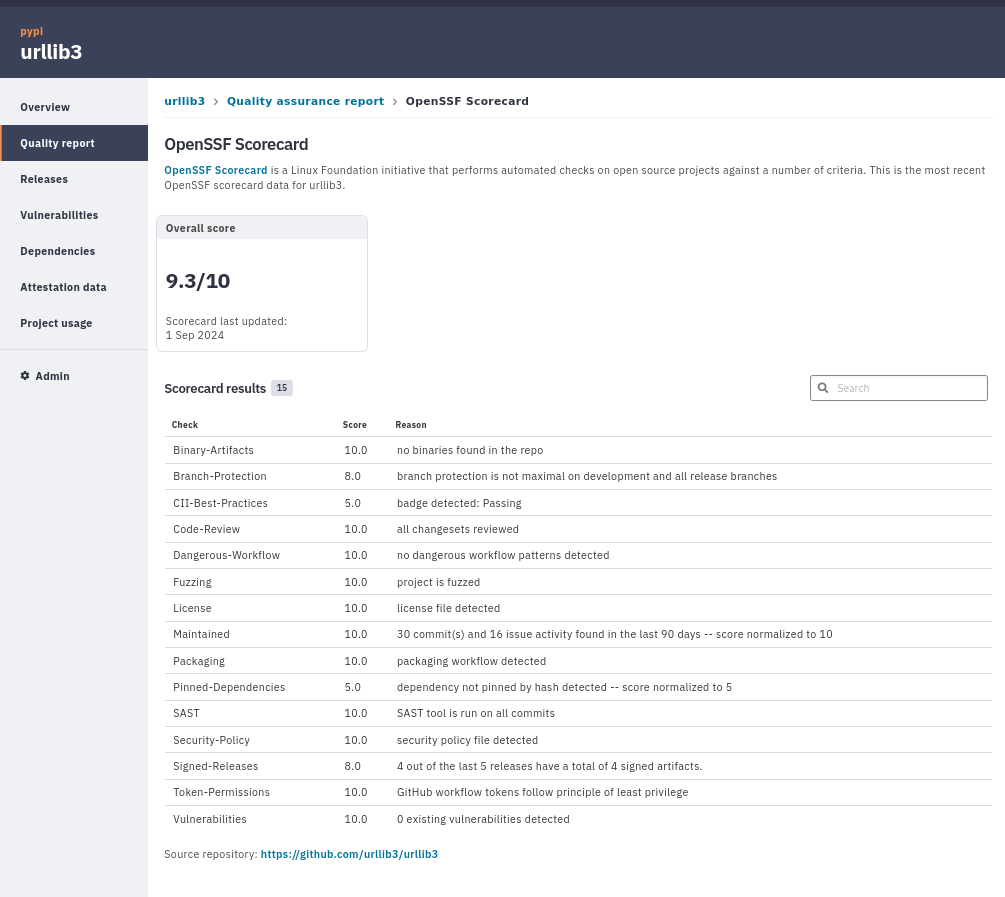Click Quality assurance report breadcrumb
The height and width of the screenshot is (897, 1005).
coord(305,101)
